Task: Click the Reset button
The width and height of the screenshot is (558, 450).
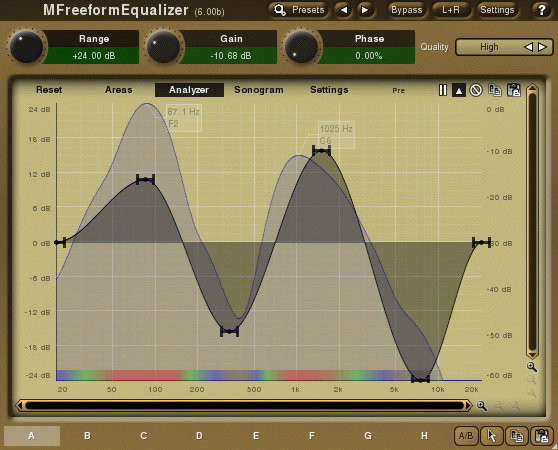Action: 49,90
